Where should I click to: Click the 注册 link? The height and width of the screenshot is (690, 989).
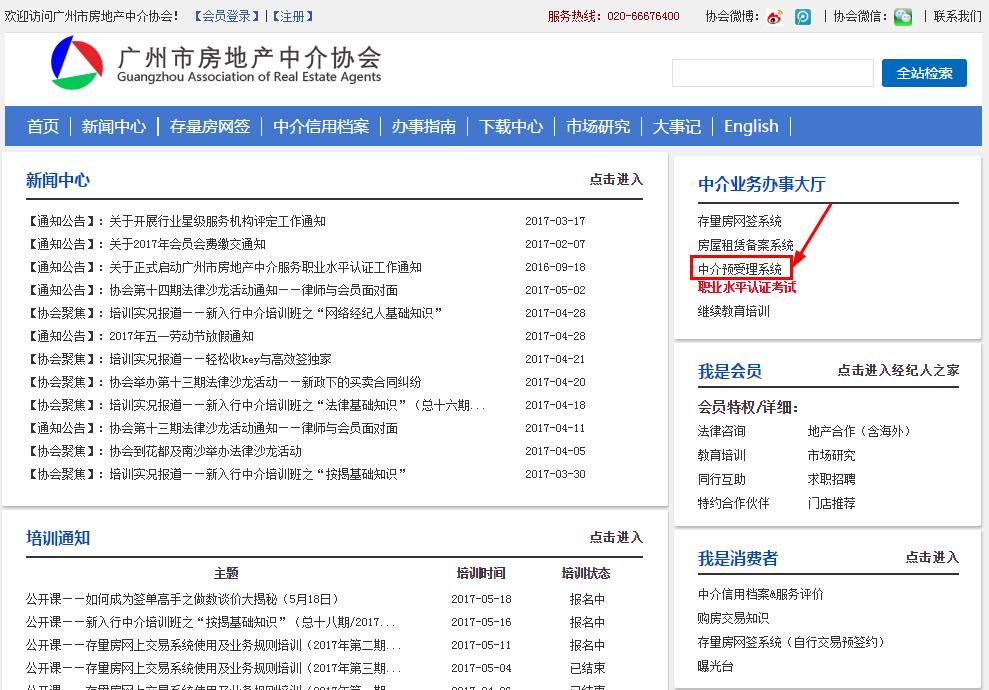293,16
